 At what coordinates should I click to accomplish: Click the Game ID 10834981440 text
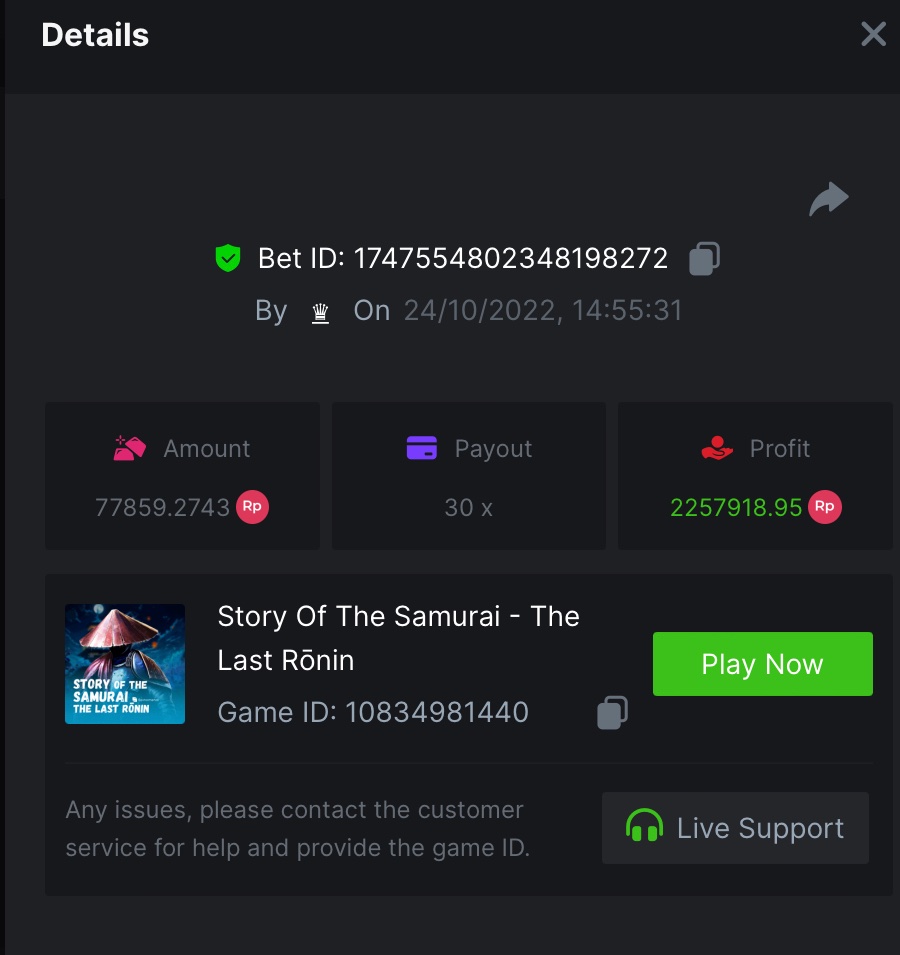[373, 713]
